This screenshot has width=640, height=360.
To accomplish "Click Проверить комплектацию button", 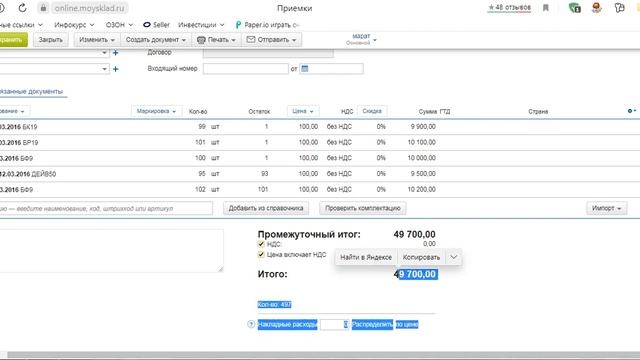I will [x=362, y=208].
